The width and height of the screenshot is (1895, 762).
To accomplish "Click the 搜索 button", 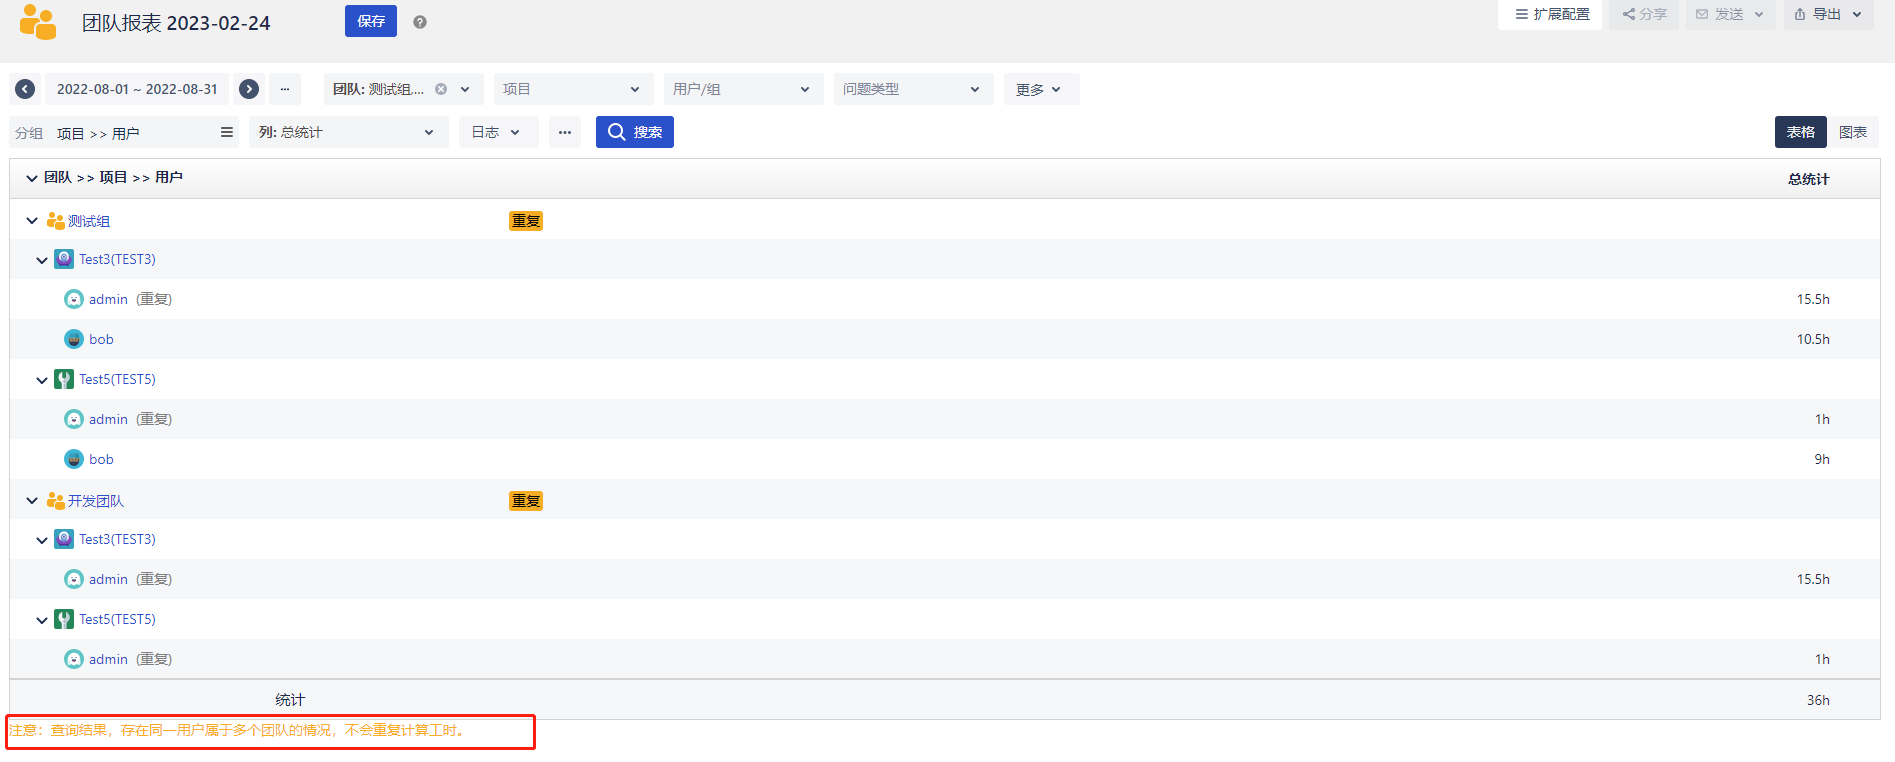I will [x=635, y=132].
